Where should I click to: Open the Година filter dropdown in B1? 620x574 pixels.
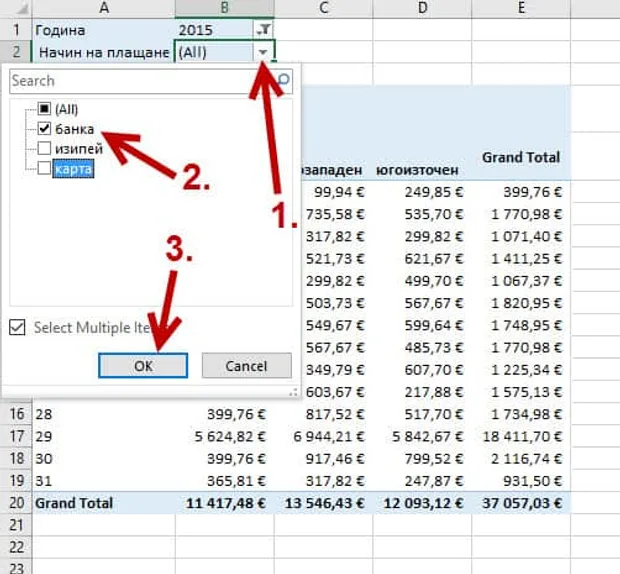click(x=263, y=30)
